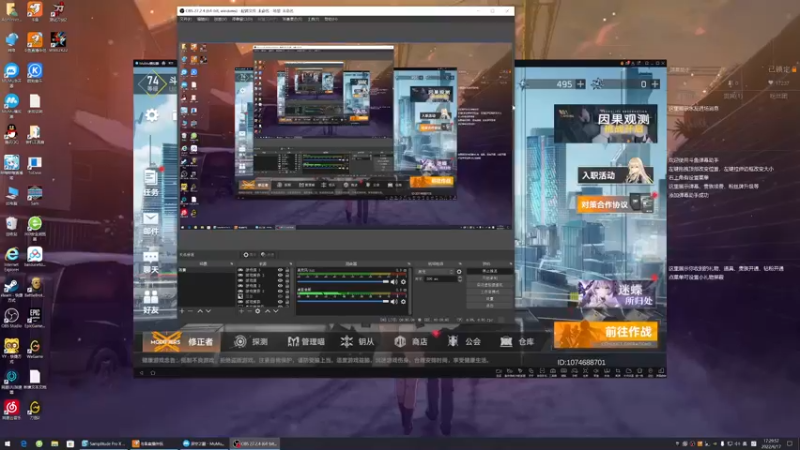Toggle visibility eye of fifth OBS source
Screen dimensions: 800x450
[x=280, y=291]
